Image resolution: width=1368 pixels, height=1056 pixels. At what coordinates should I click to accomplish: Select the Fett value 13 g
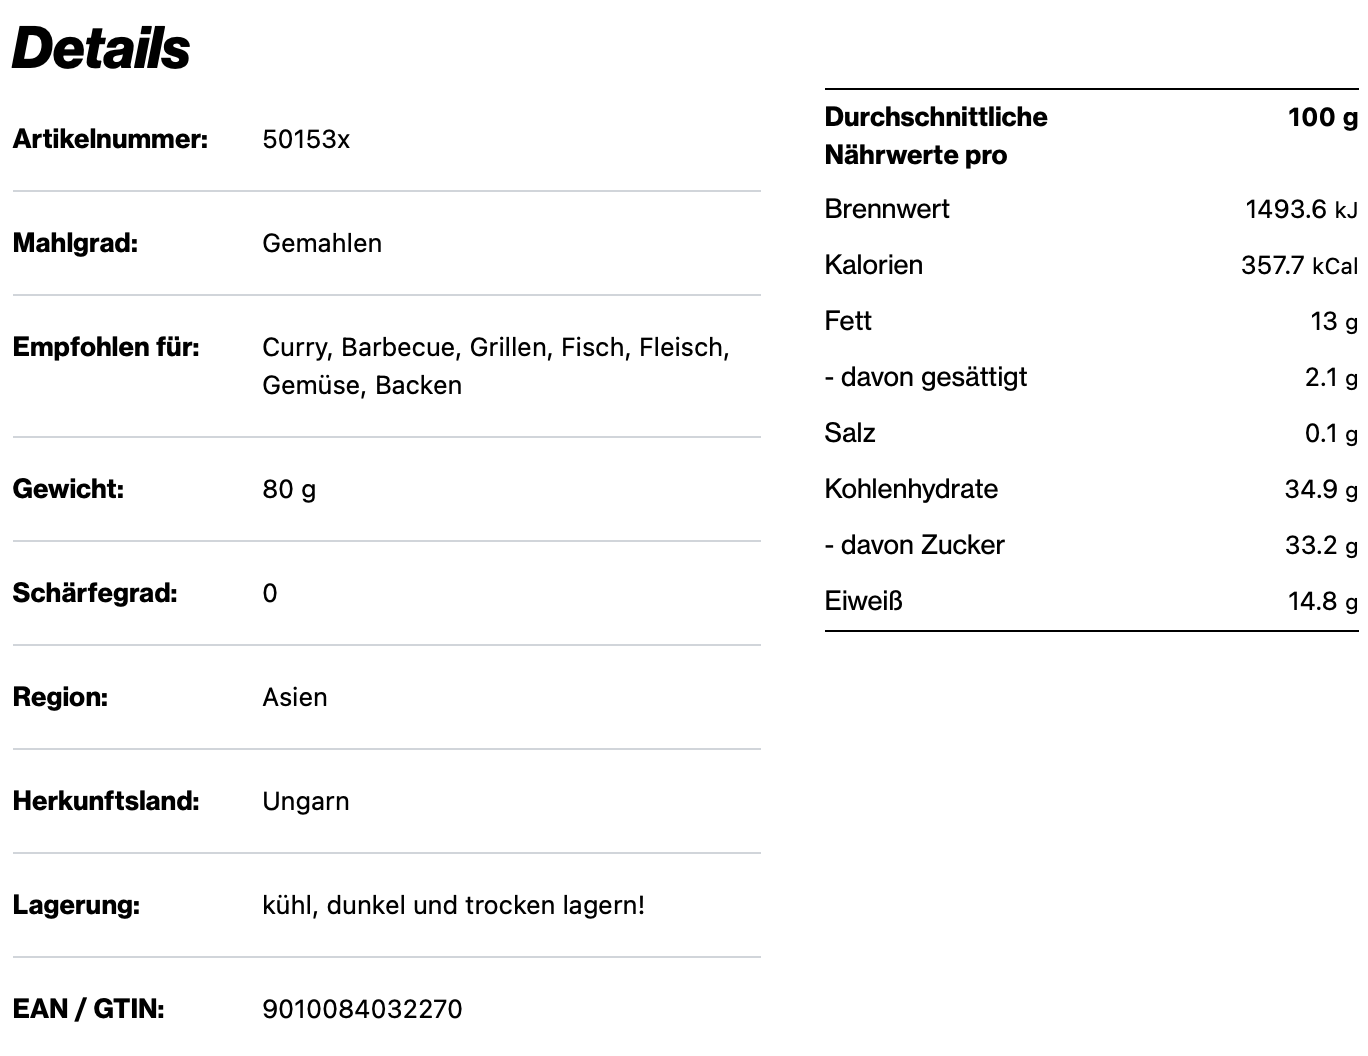pos(1334,321)
